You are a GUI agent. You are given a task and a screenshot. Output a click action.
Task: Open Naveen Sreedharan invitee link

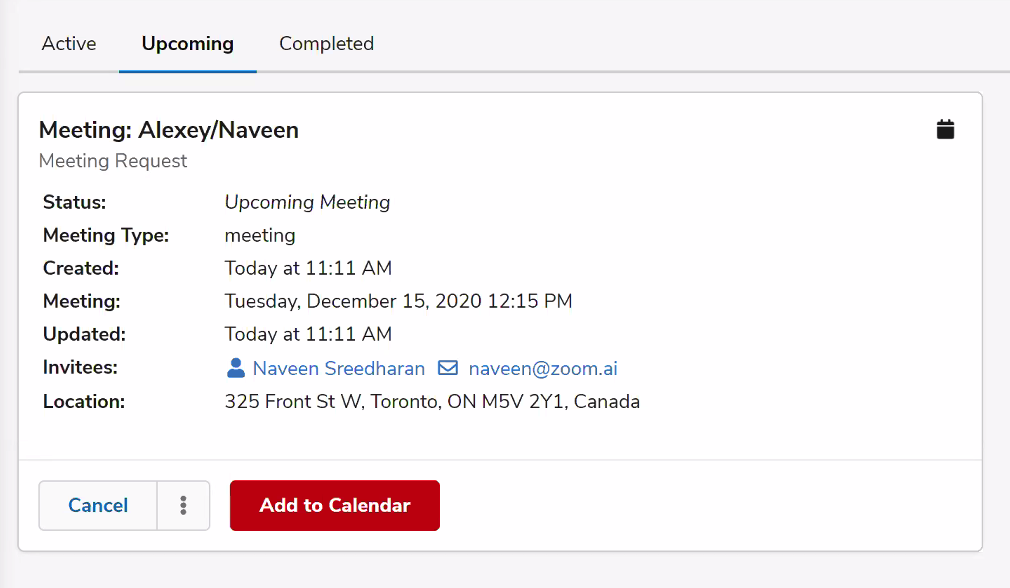[339, 368]
